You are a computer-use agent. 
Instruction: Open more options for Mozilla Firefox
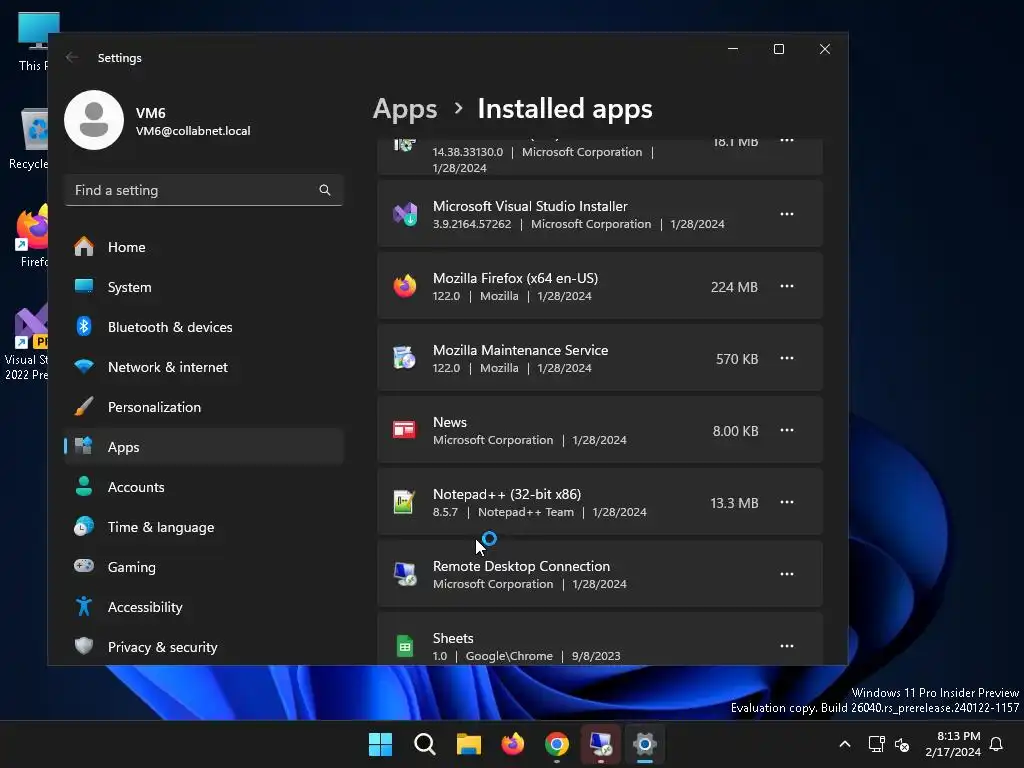[787, 286]
